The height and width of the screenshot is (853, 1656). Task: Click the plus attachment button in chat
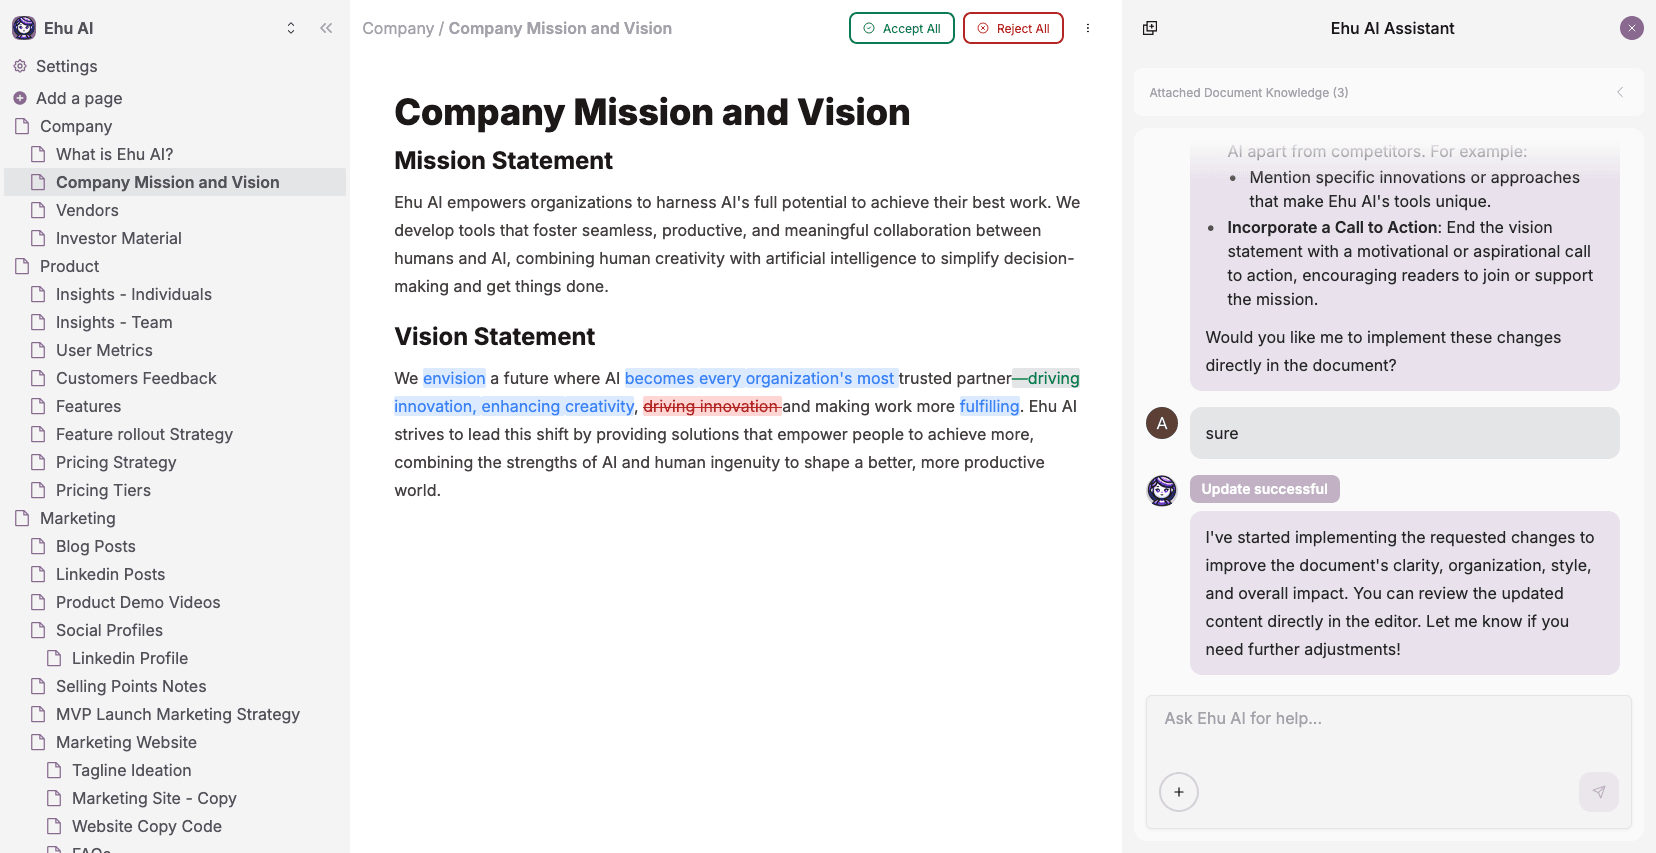1178,792
